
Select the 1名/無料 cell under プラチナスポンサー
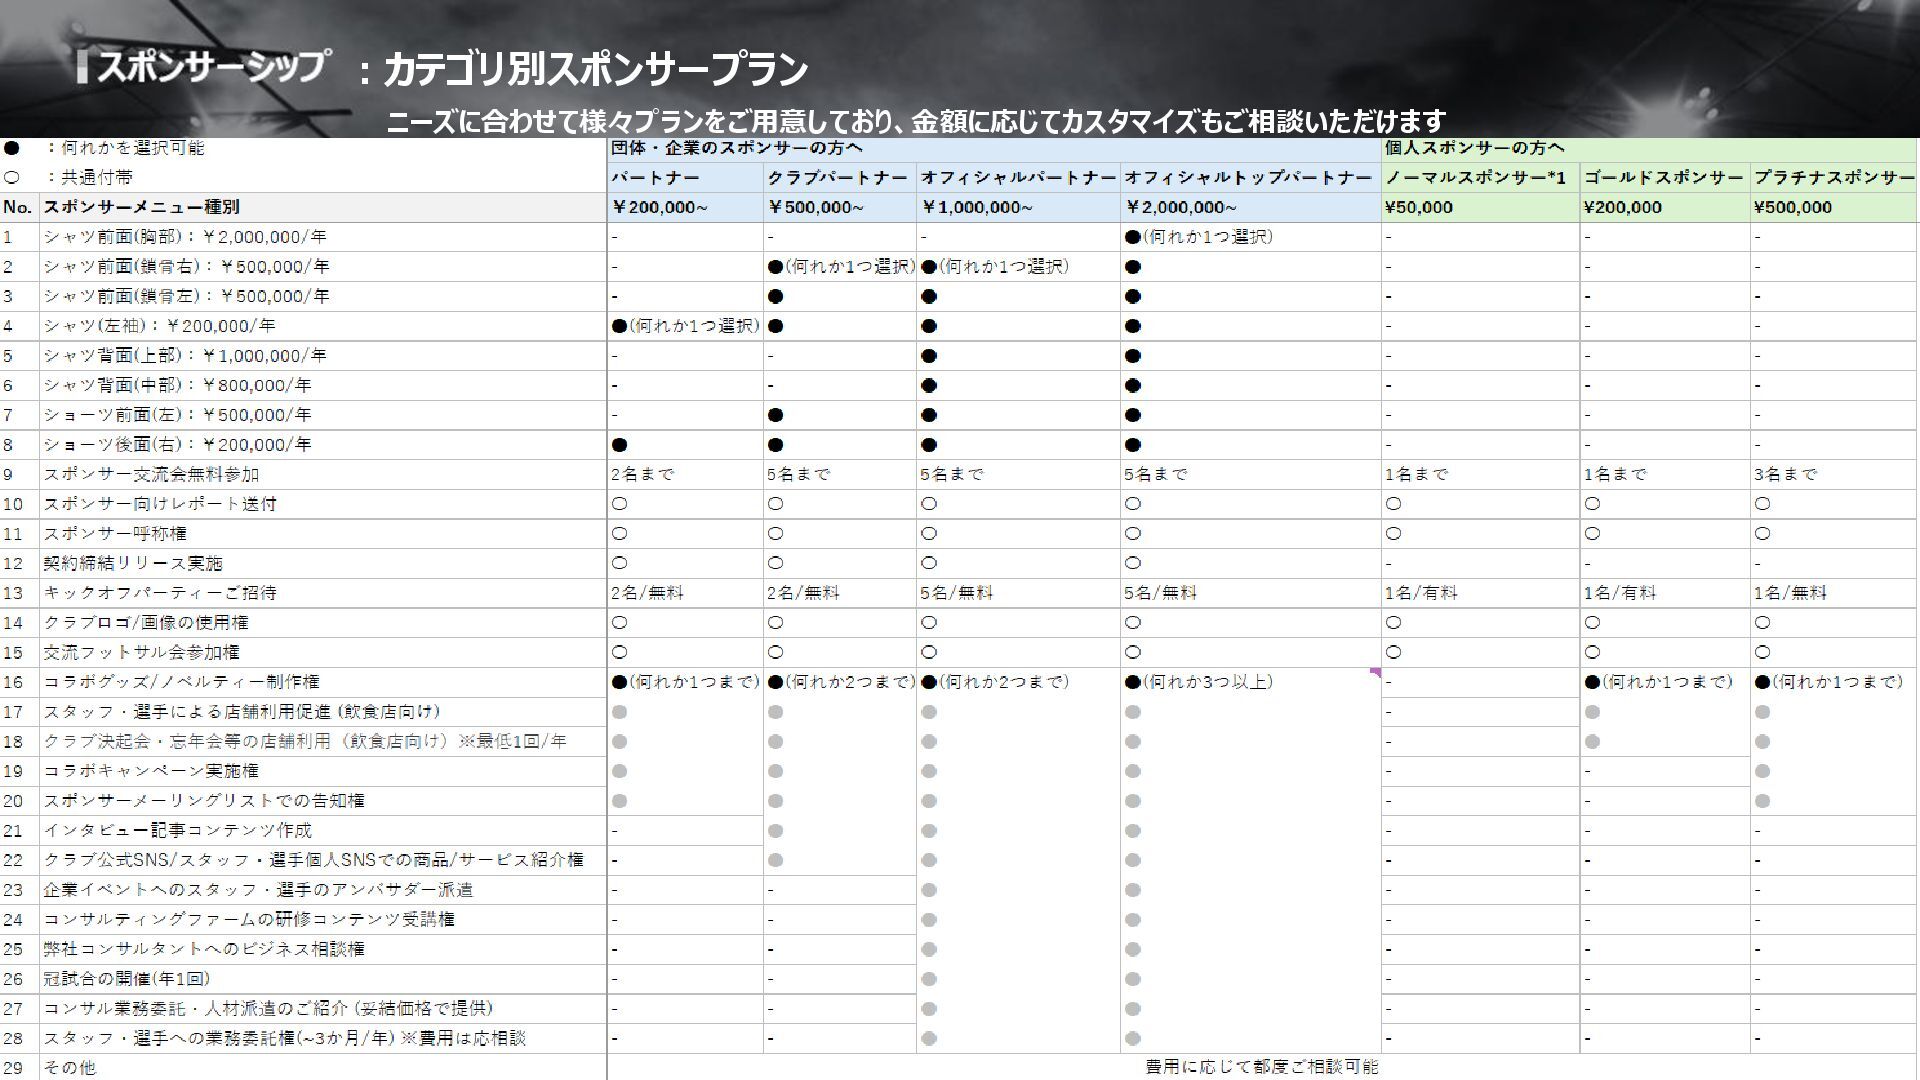click(1790, 593)
